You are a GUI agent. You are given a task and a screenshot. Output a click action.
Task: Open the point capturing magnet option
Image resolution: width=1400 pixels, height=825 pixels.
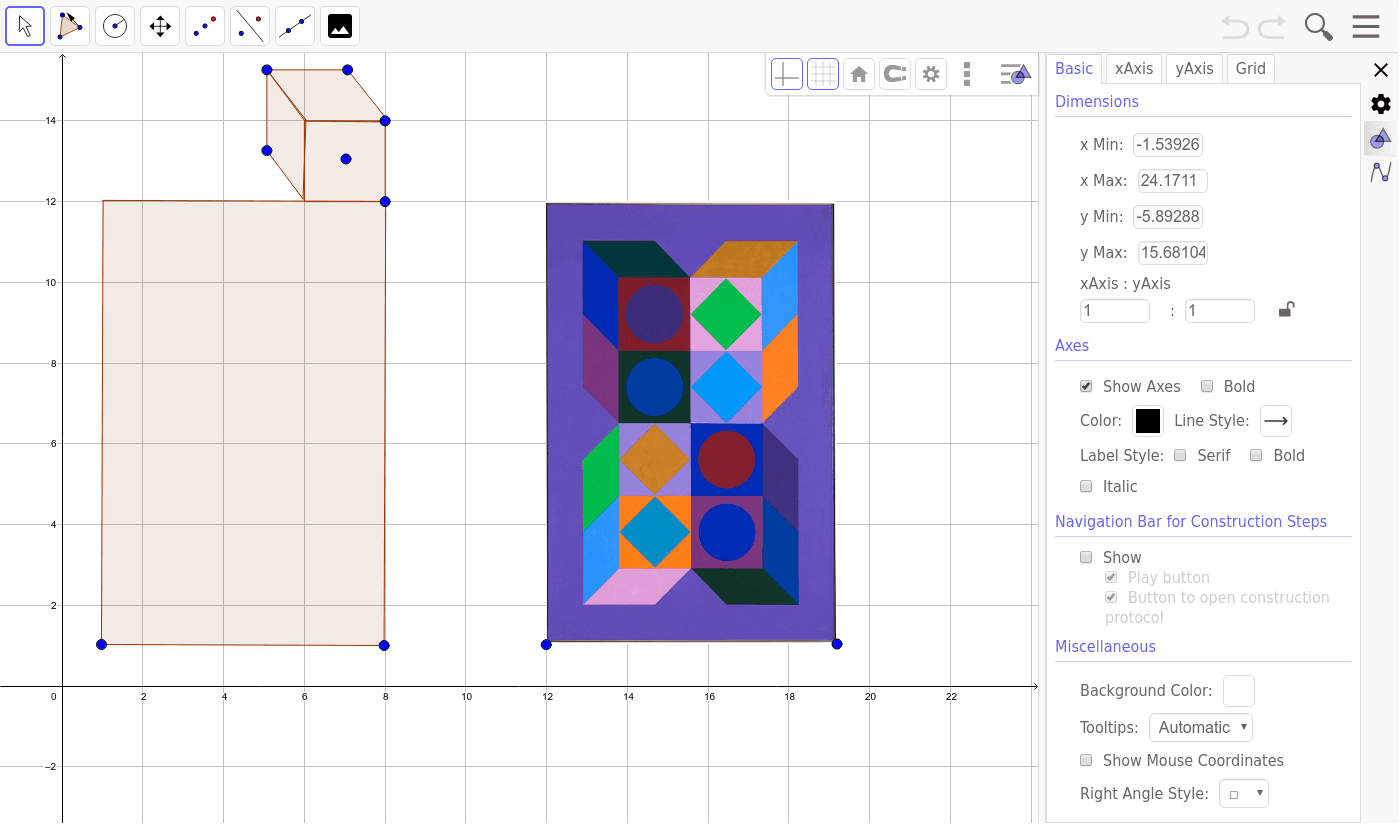895,74
